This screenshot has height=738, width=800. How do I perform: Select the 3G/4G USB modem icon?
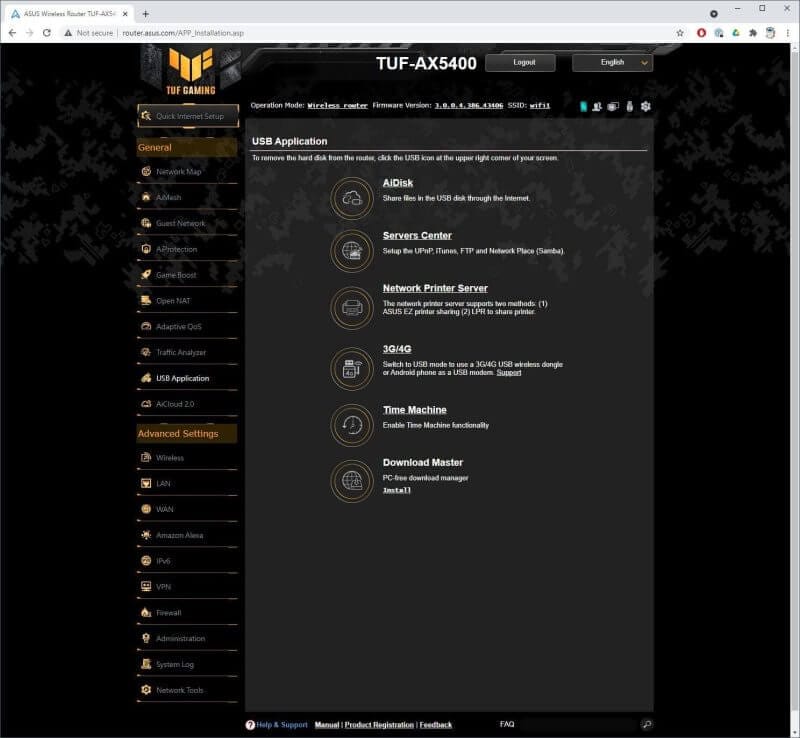click(x=351, y=367)
